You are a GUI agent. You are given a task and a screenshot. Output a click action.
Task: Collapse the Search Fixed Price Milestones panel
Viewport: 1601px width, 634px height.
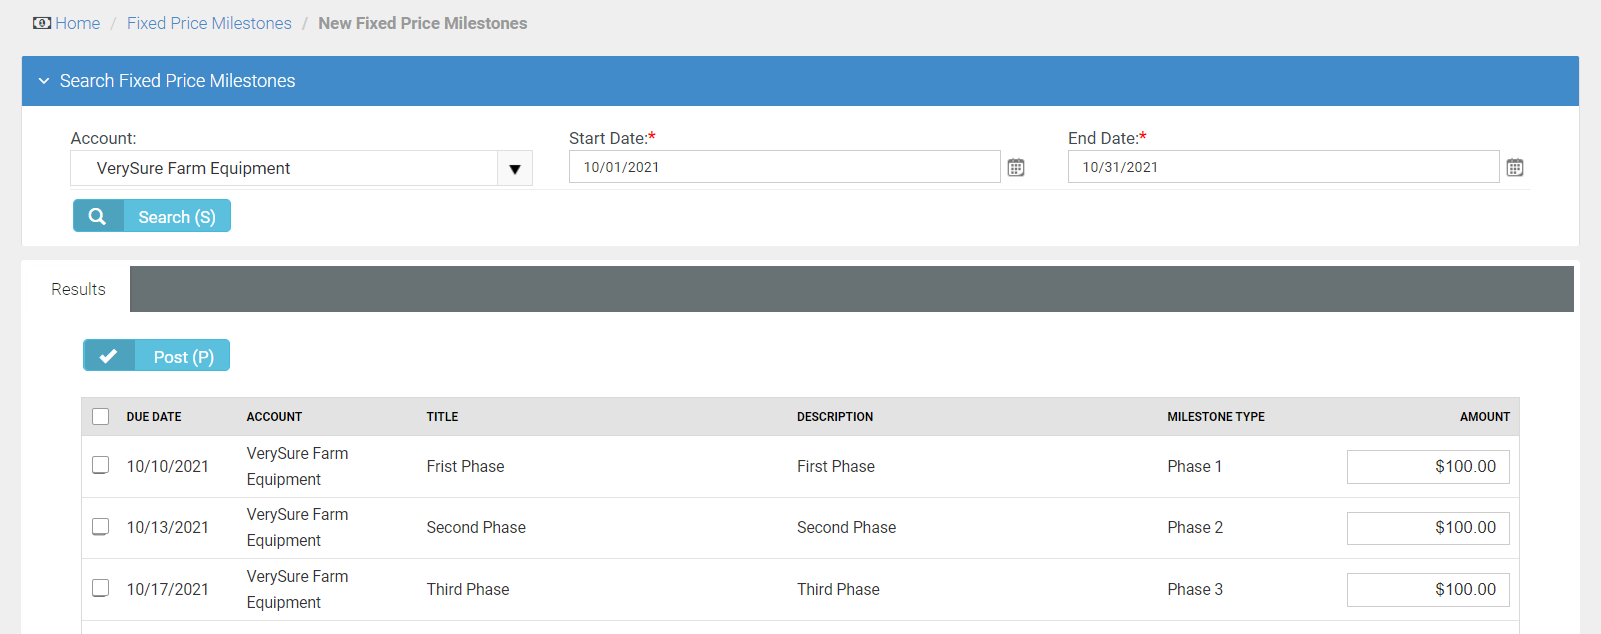click(44, 81)
